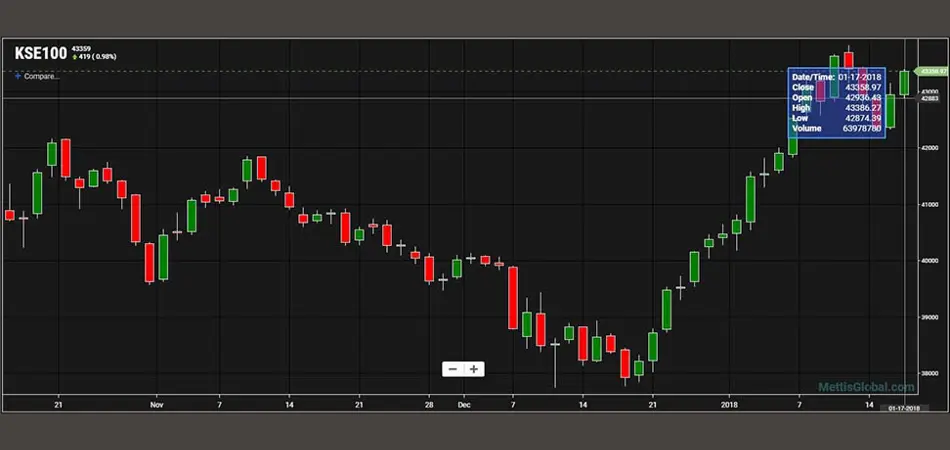Click the 01-17-2018 crosshair date label
This screenshot has height=450, width=950.
pos(903,408)
